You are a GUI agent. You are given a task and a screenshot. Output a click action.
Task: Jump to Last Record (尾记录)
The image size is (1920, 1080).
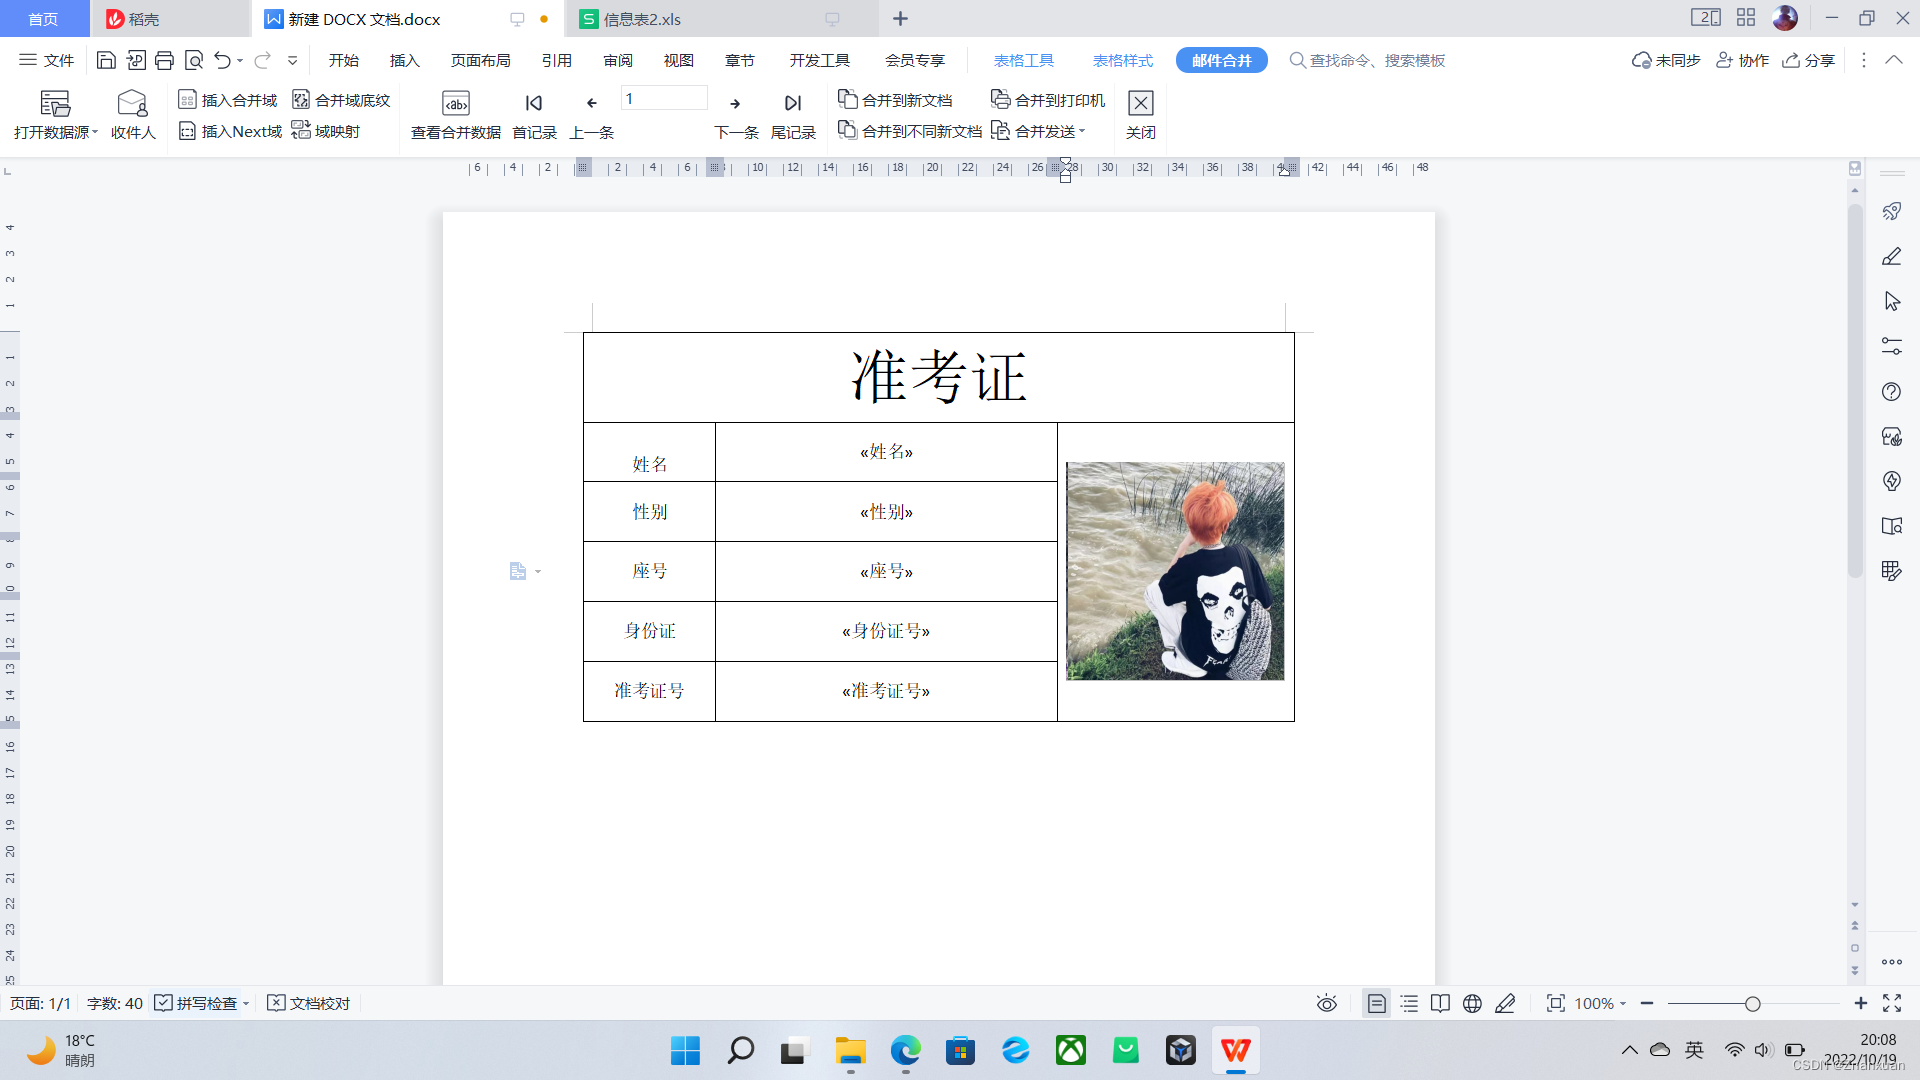793,104
